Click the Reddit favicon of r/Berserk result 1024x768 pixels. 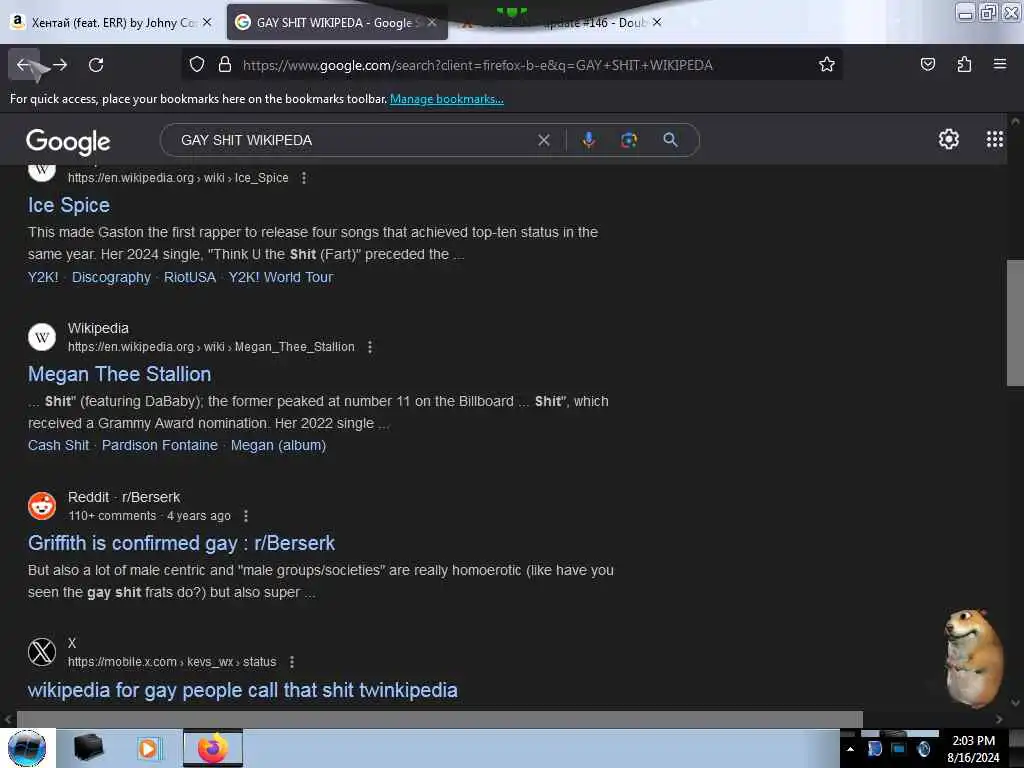click(x=42, y=506)
